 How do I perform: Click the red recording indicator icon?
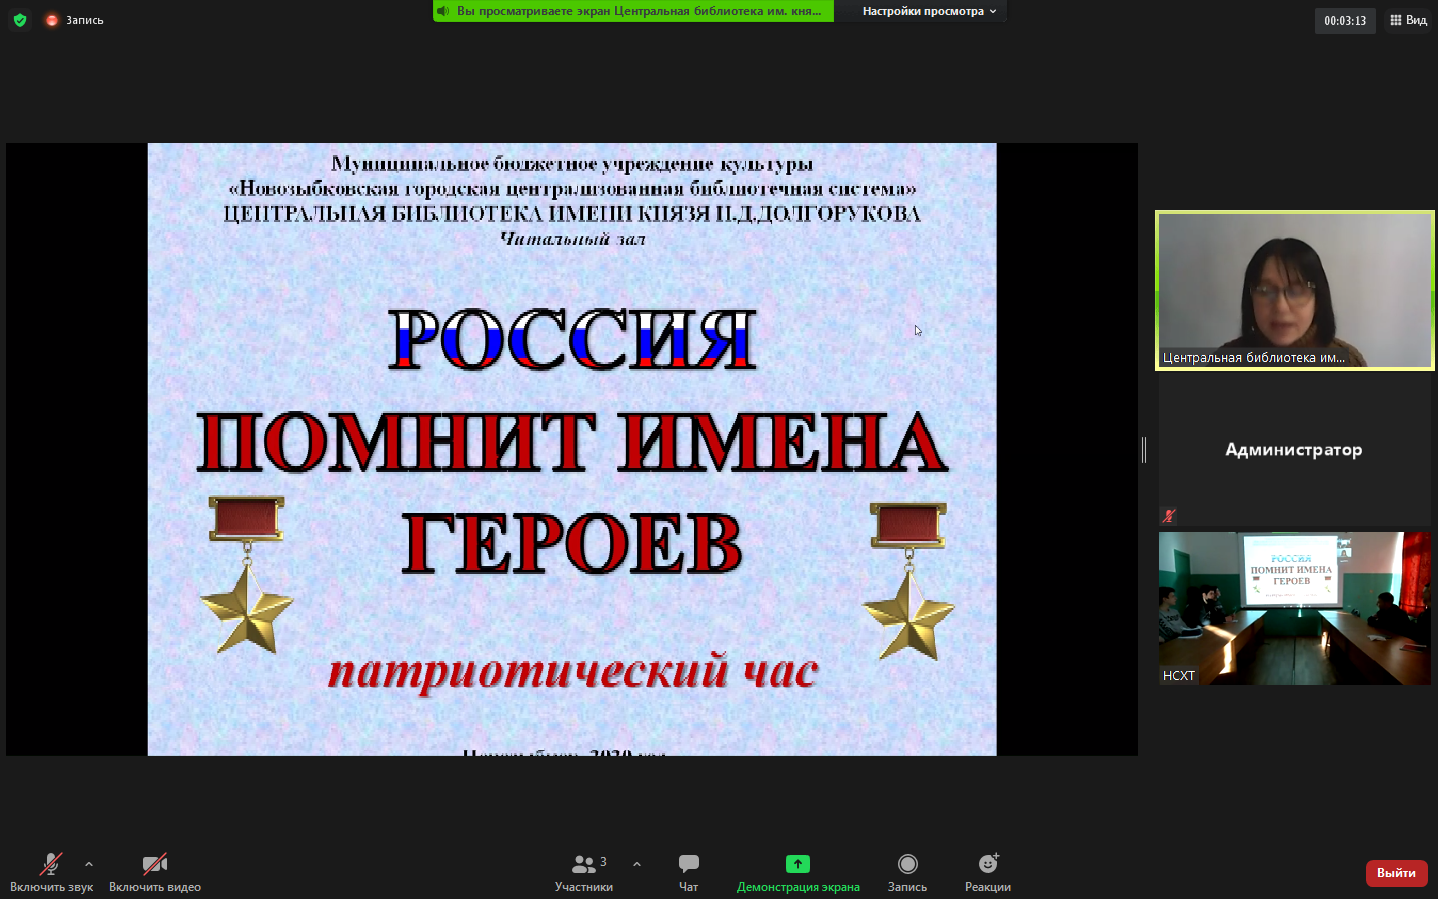tap(52, 20)
